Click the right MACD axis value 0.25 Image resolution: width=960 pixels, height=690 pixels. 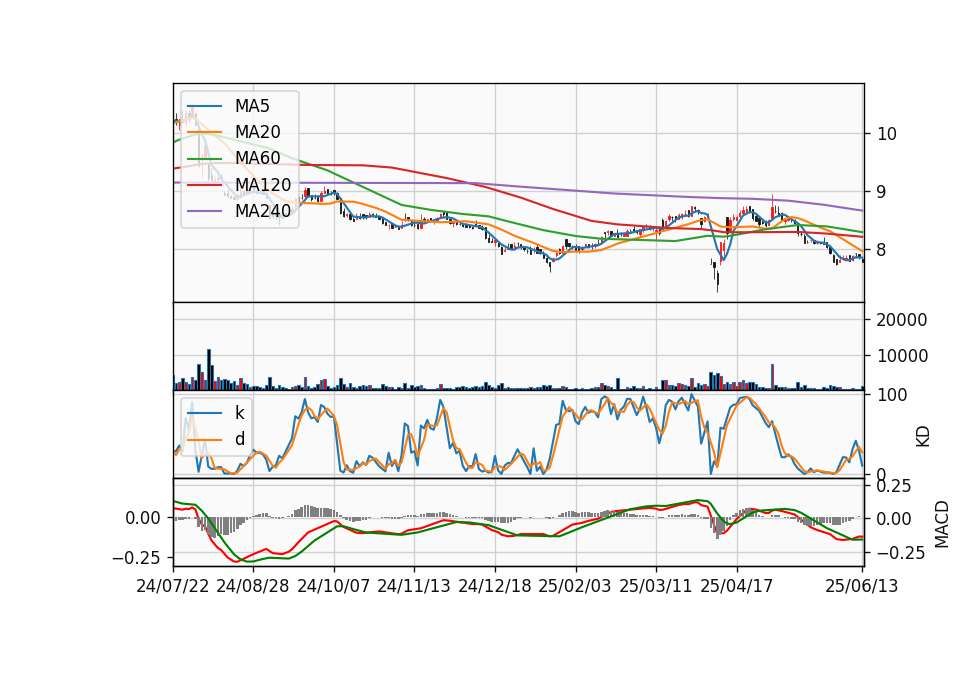tap(894, 486)
